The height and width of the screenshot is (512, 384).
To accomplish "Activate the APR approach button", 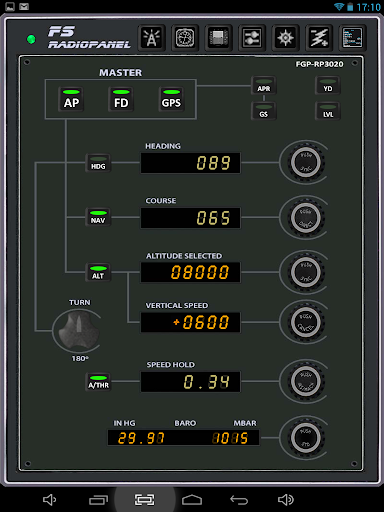I will click(264, 85).
